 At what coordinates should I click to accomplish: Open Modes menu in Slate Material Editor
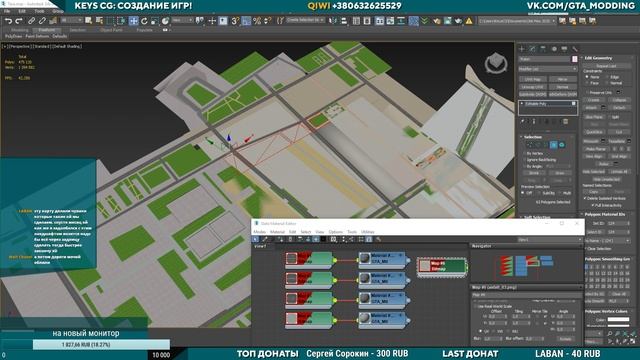click(x=259, y=232)
